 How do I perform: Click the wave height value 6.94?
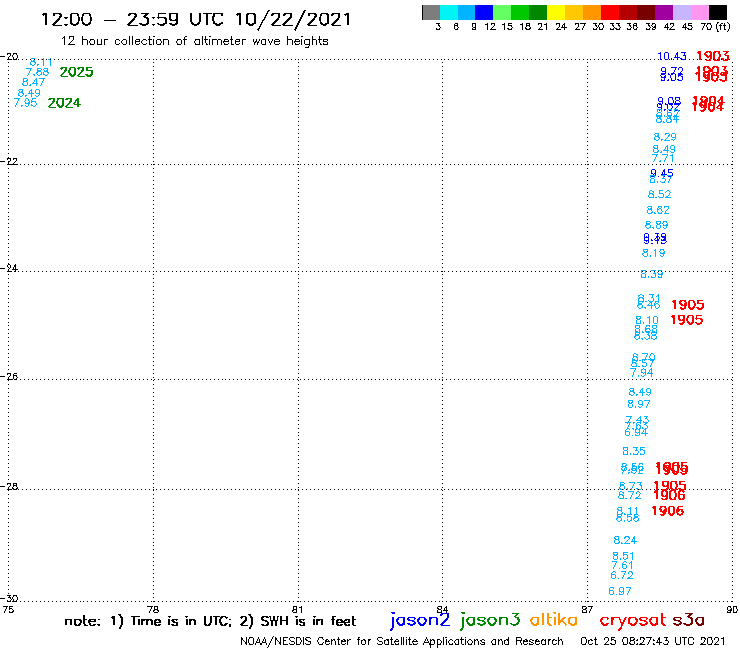click(636, 432)
